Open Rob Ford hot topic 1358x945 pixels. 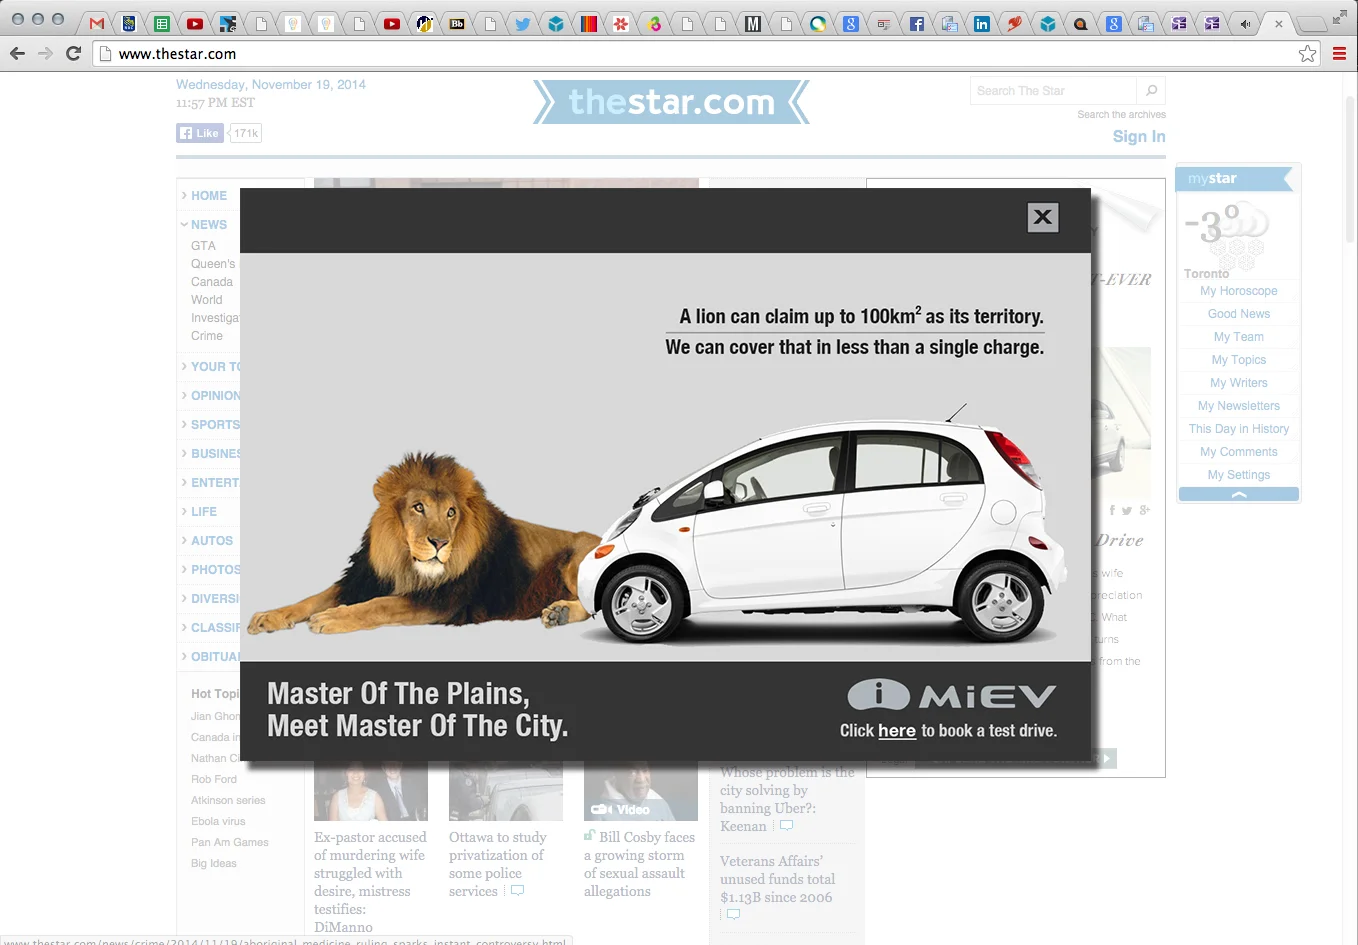tap(214, 780)
